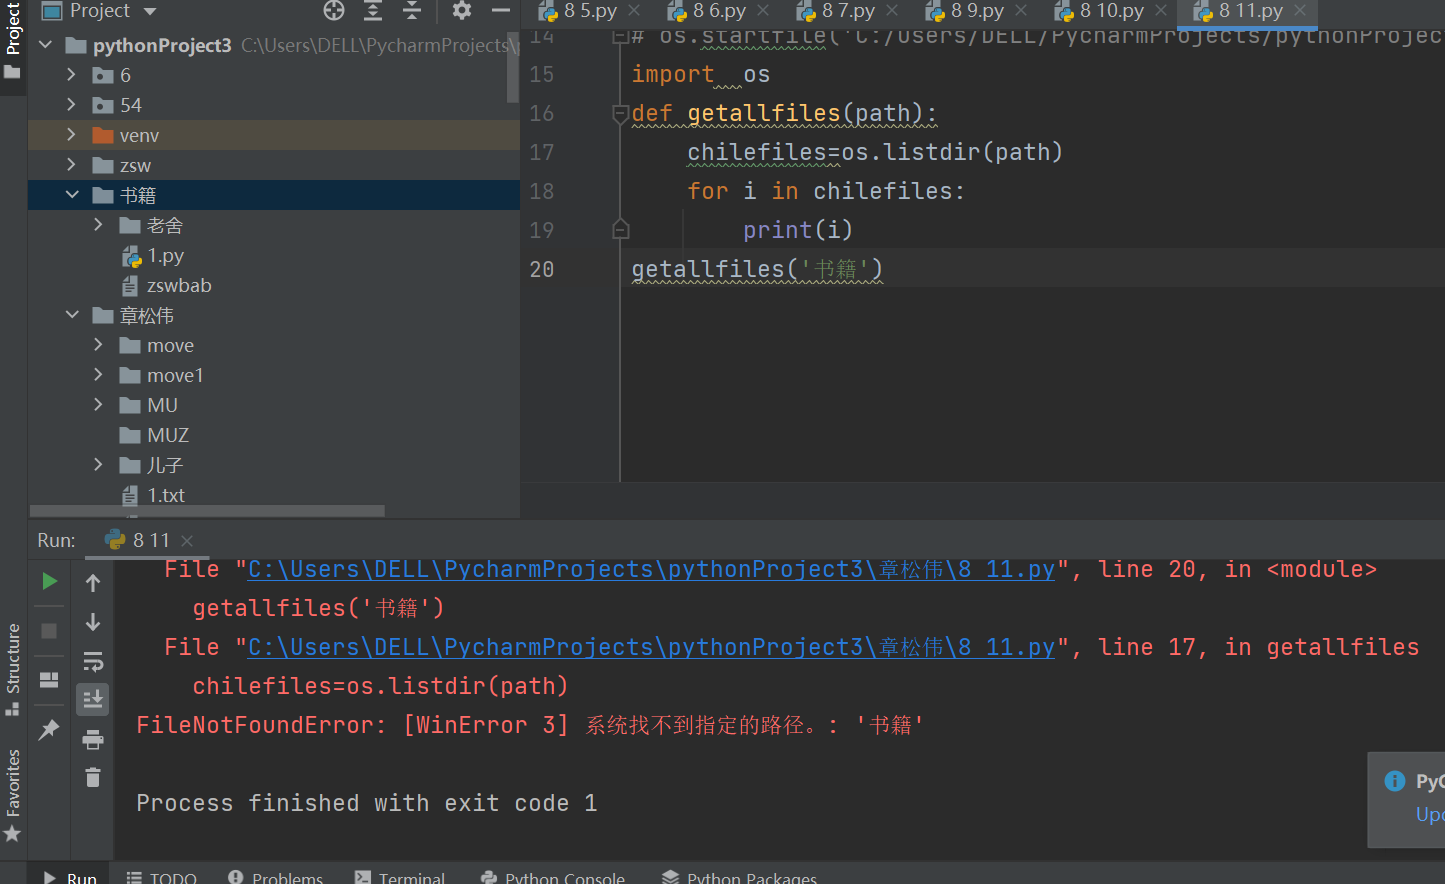Open the TODO bottom tool tab
The width and height of the screenshot is (1445, 884).
click(162, 877)
